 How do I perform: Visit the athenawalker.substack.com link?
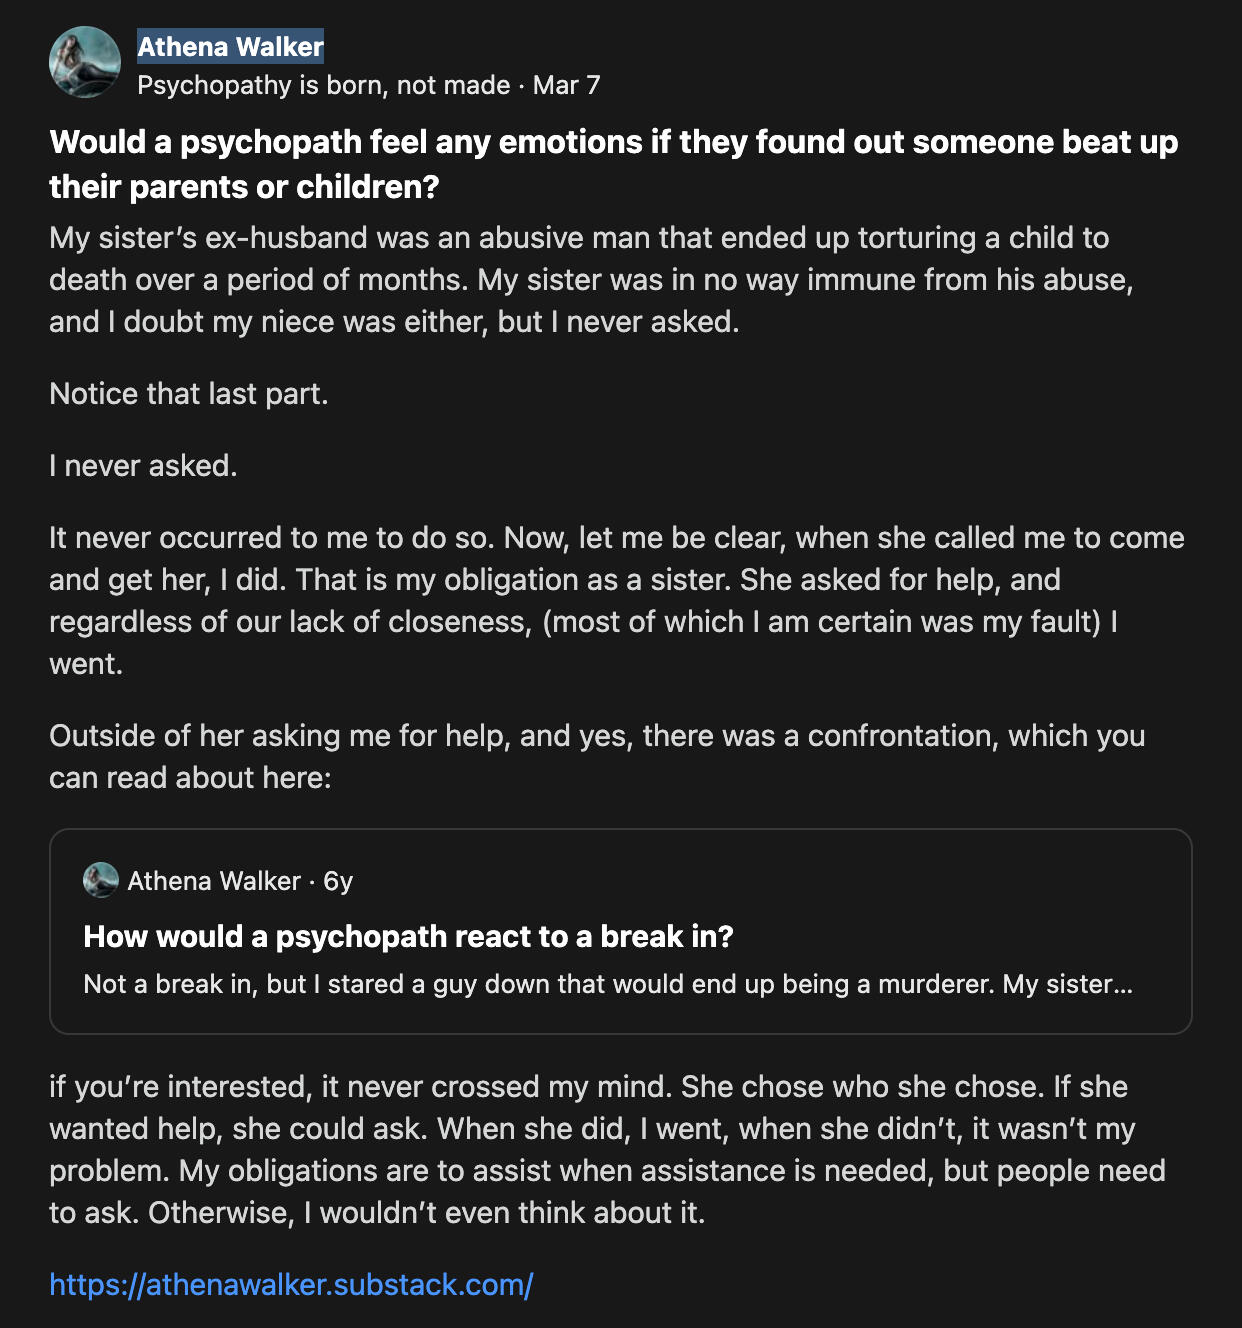(x=291, y=1284)
